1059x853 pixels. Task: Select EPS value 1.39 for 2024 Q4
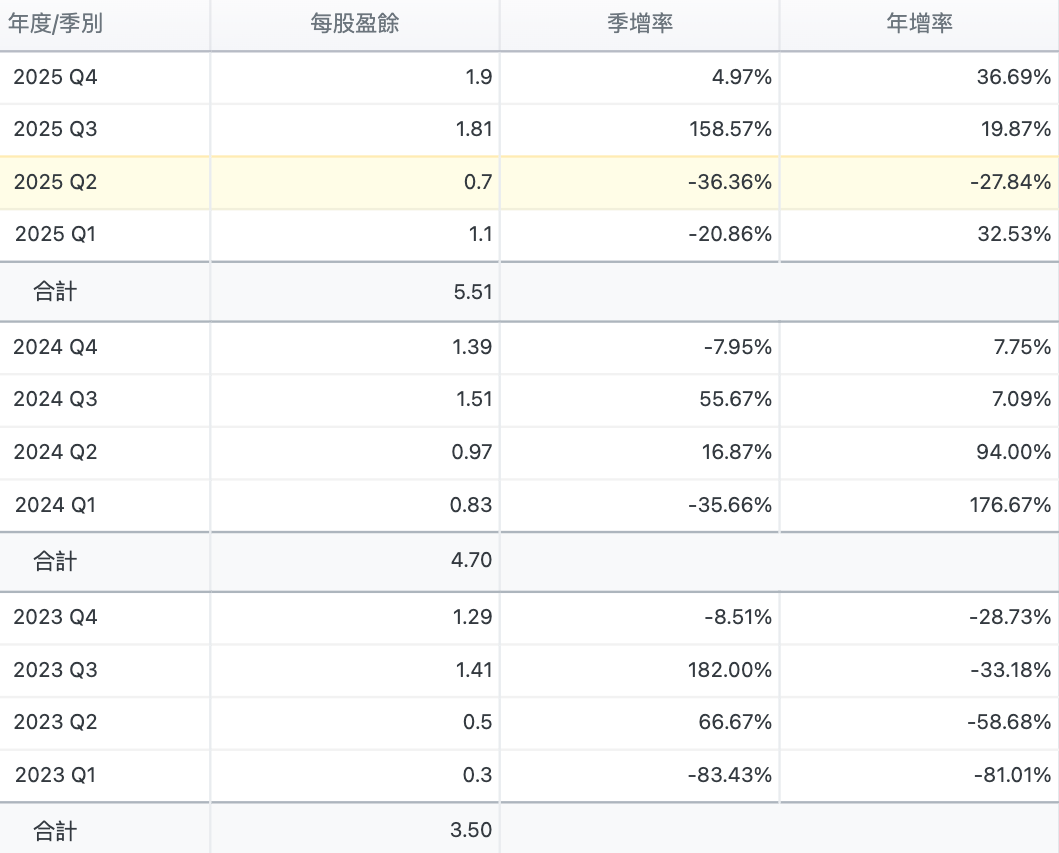[x=472, y=347]
